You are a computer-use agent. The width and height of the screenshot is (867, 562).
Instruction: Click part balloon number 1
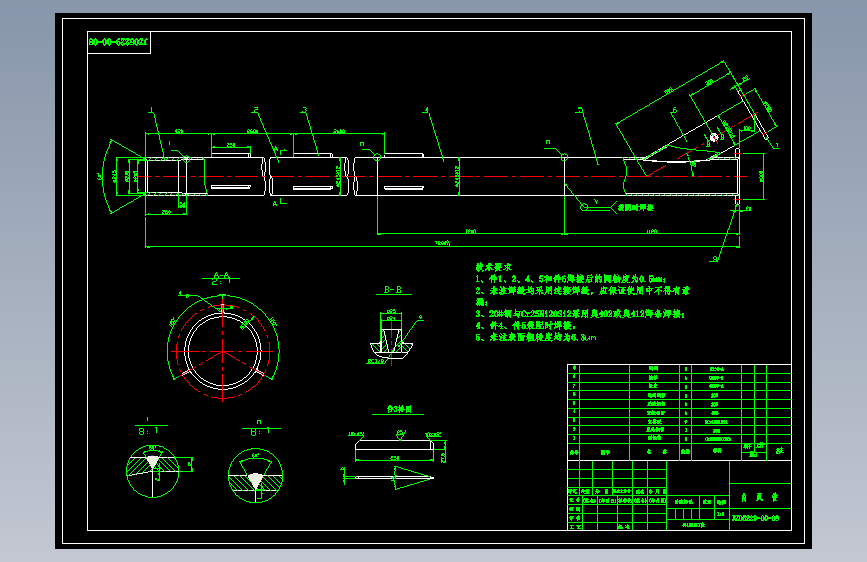pos(151,111)
